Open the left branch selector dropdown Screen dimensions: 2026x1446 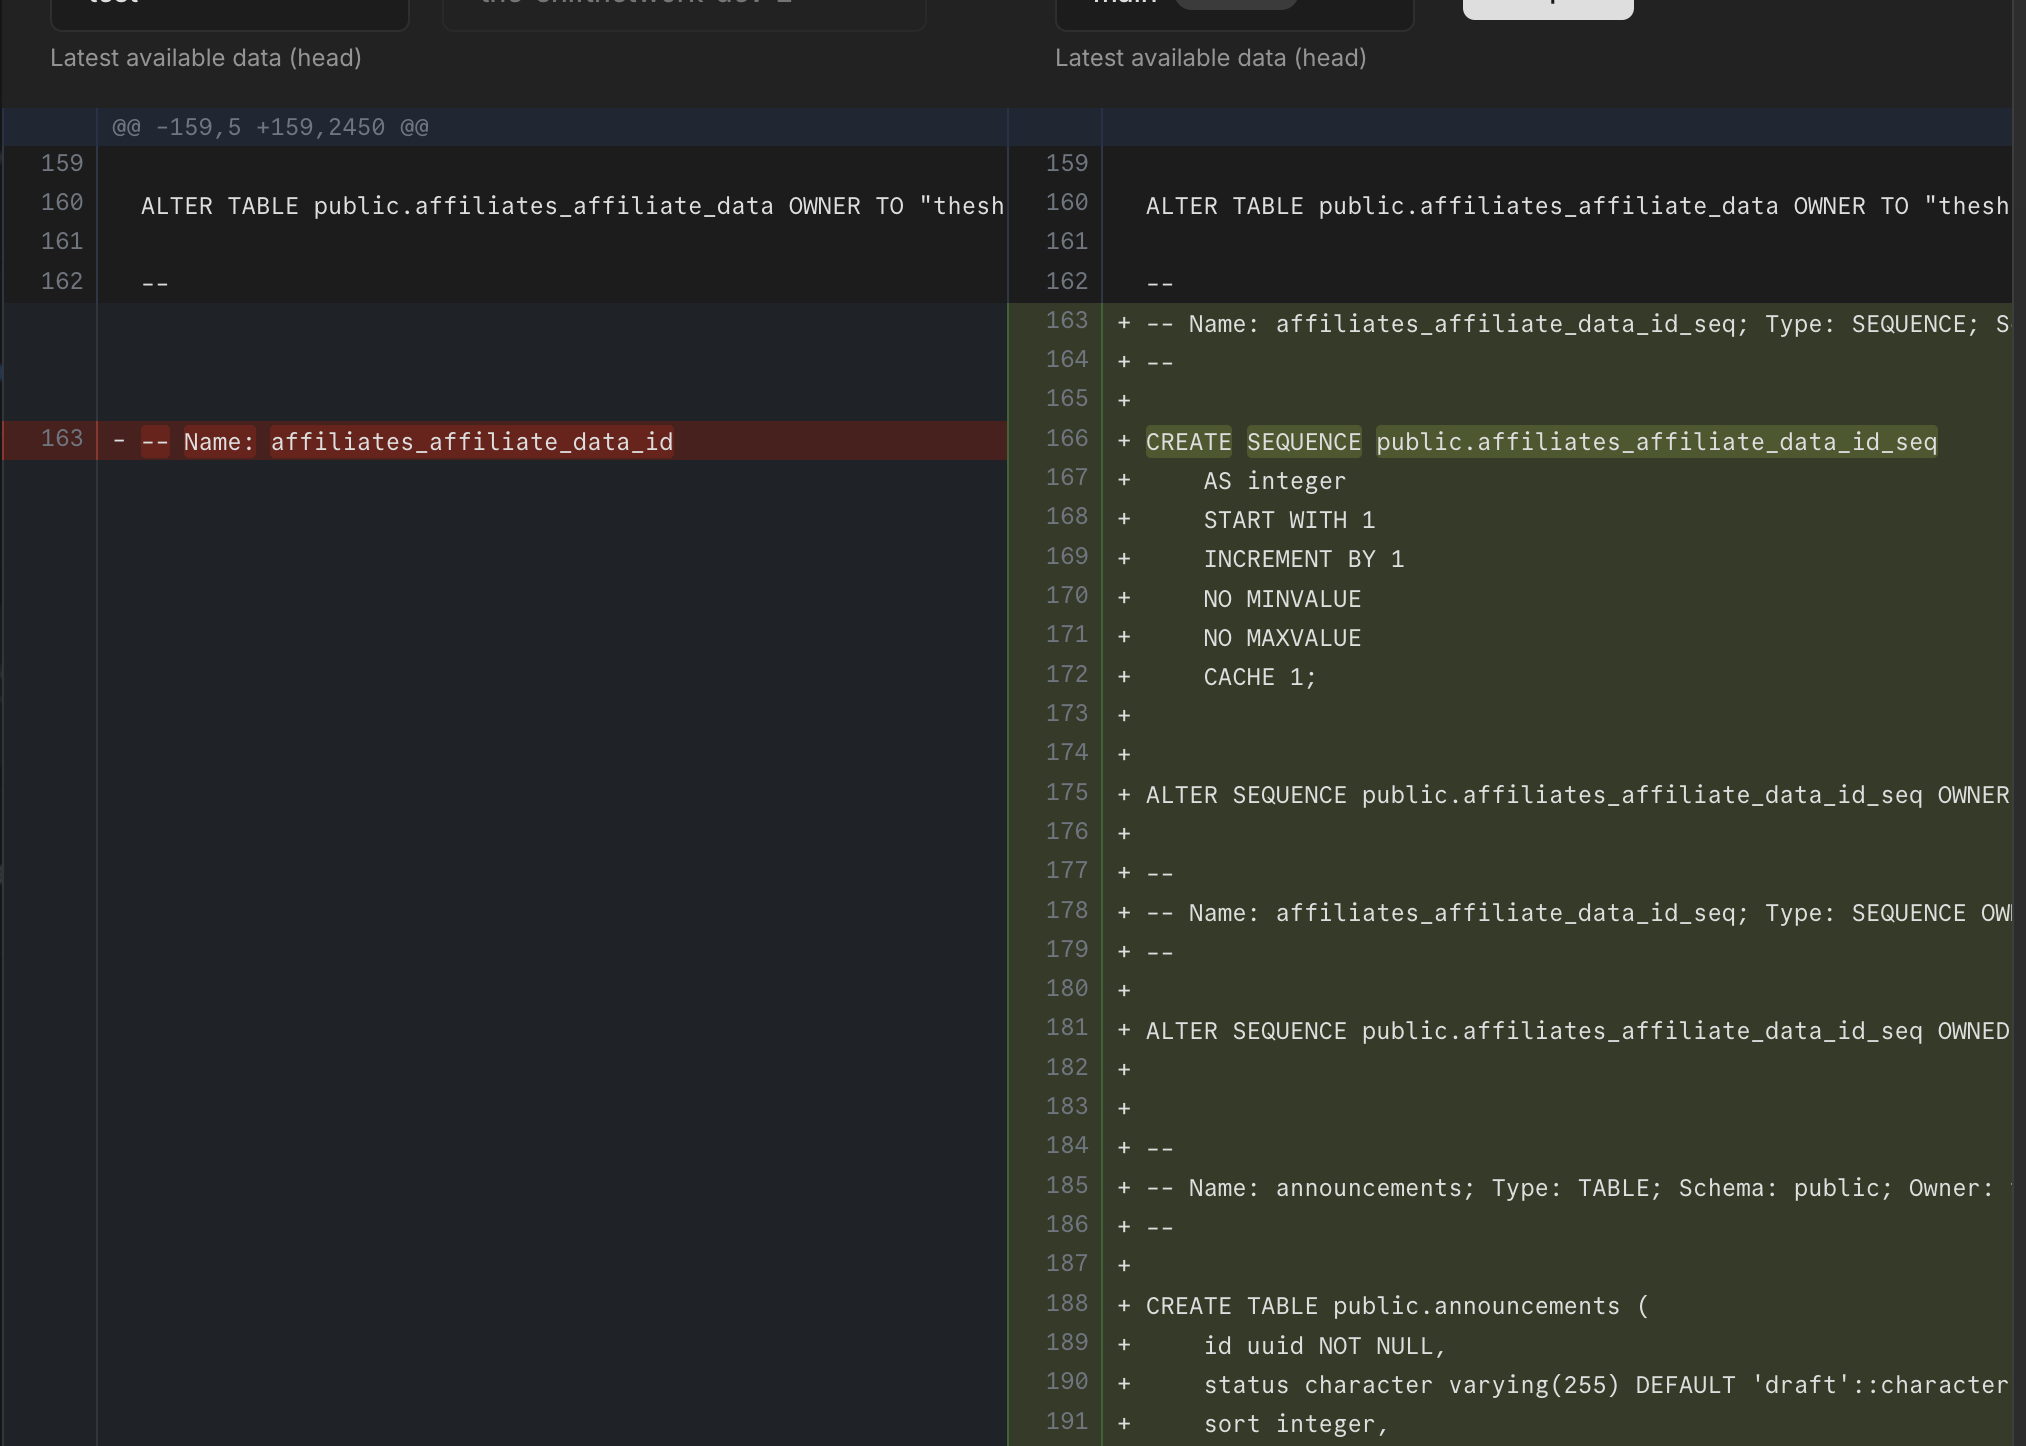coord(229,12)
